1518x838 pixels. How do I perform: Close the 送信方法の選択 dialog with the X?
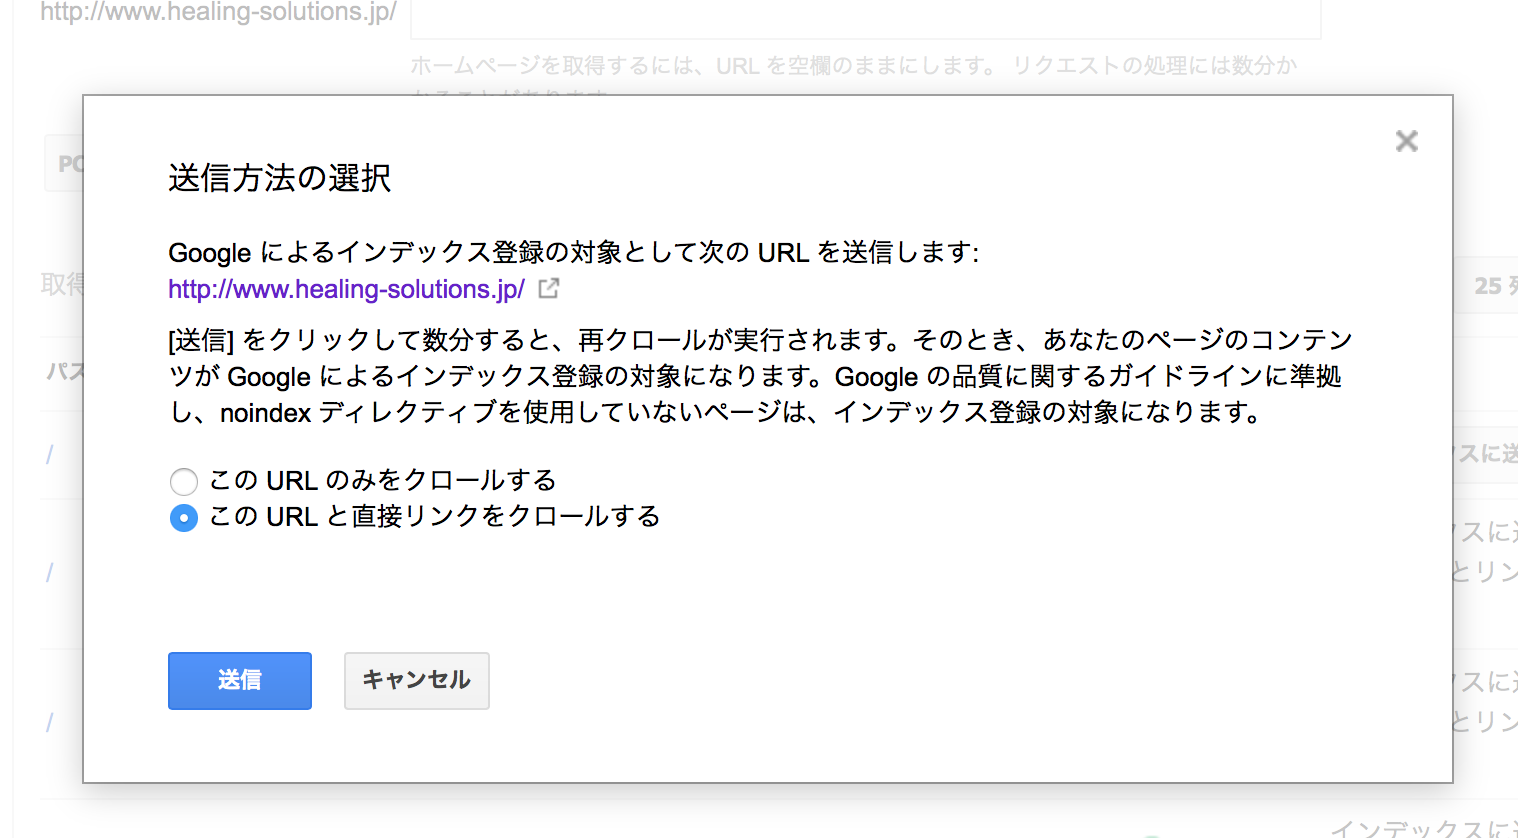click(1406, 141)
